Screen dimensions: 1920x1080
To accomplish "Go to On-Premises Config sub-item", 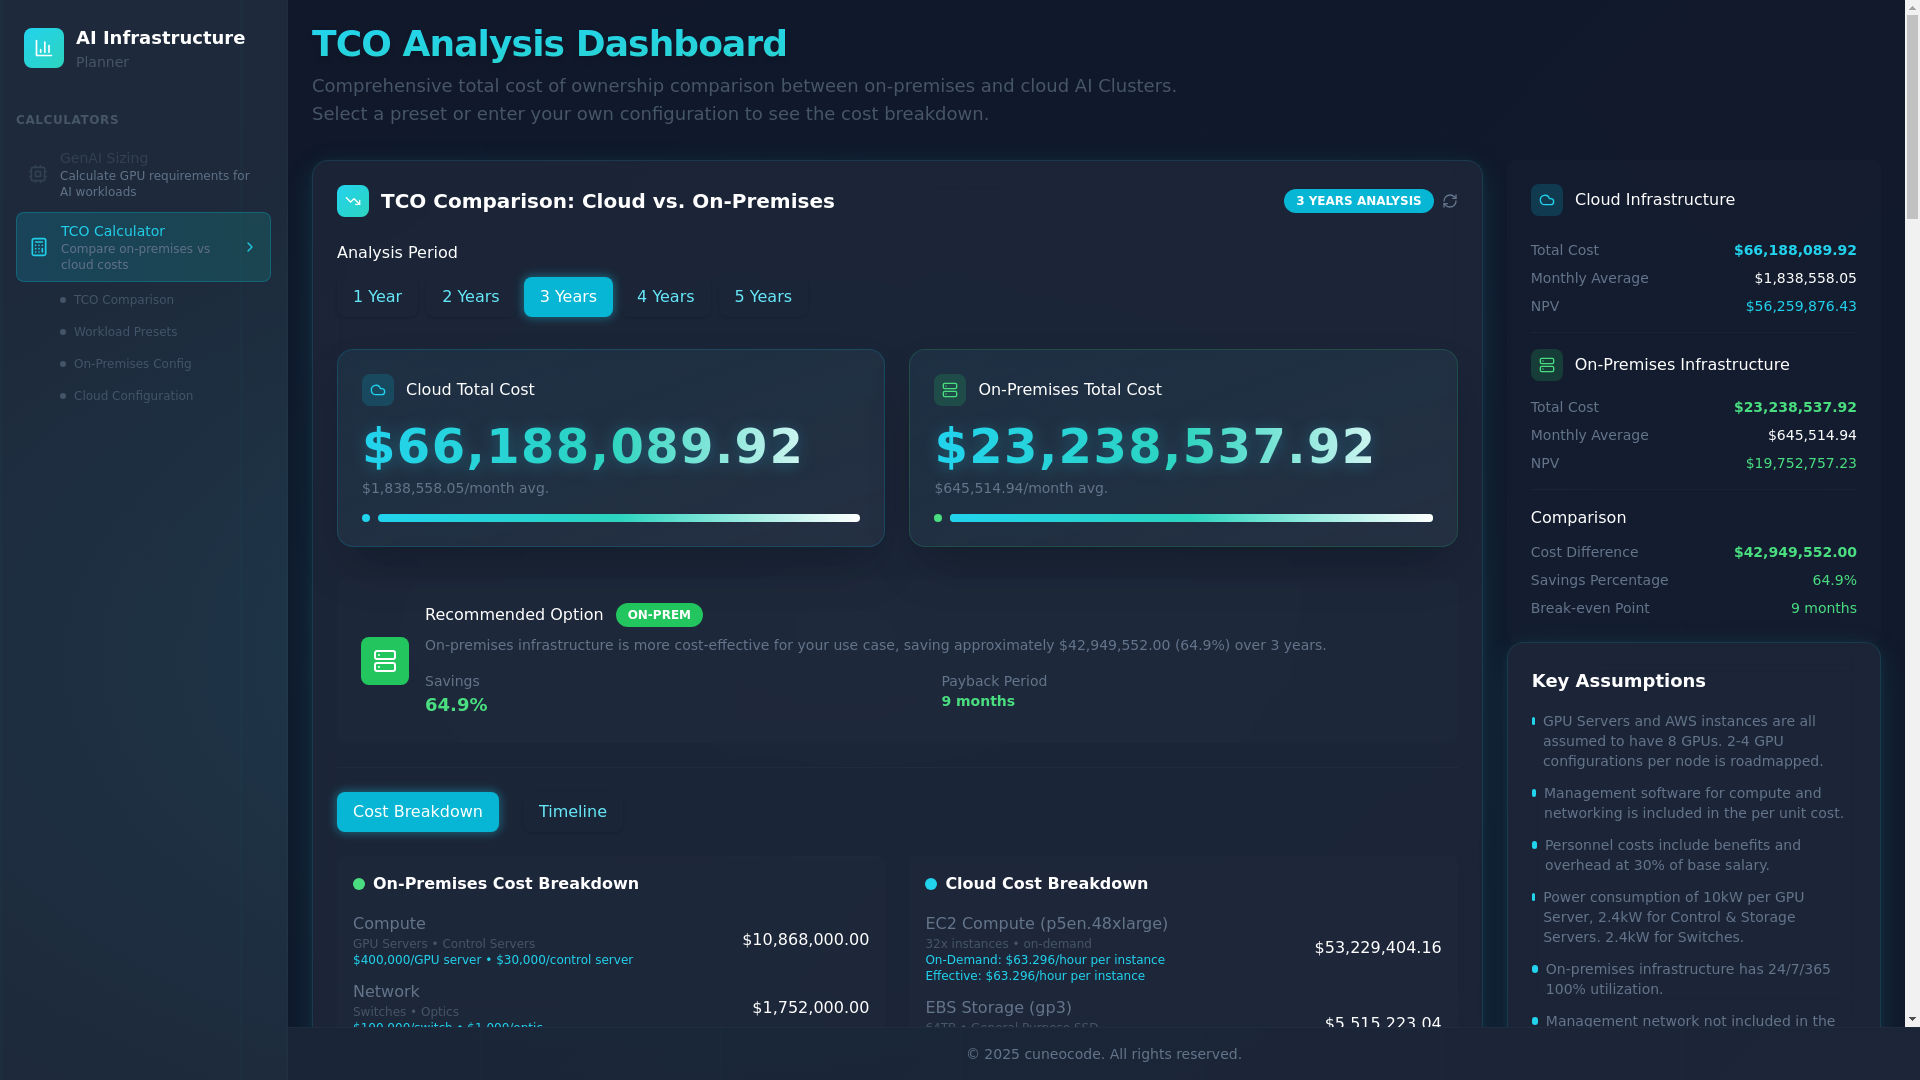I will click(133, 364).
